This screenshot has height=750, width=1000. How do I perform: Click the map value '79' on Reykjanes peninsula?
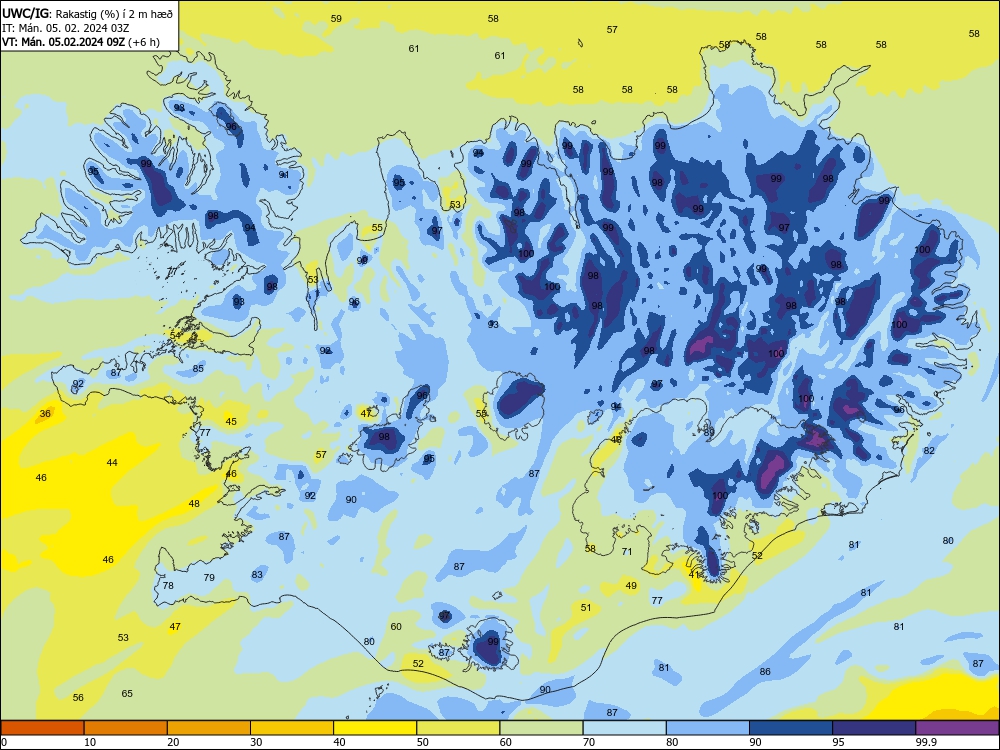209,577
